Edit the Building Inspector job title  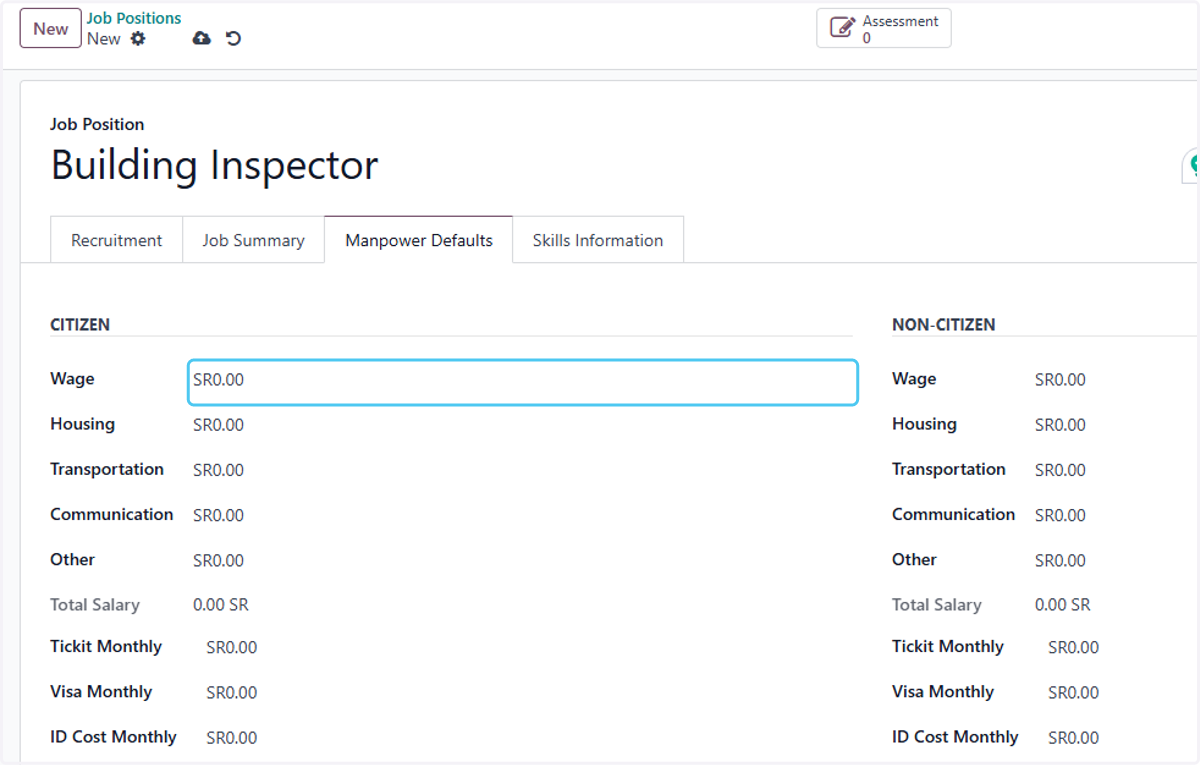[x=215, y=165]
